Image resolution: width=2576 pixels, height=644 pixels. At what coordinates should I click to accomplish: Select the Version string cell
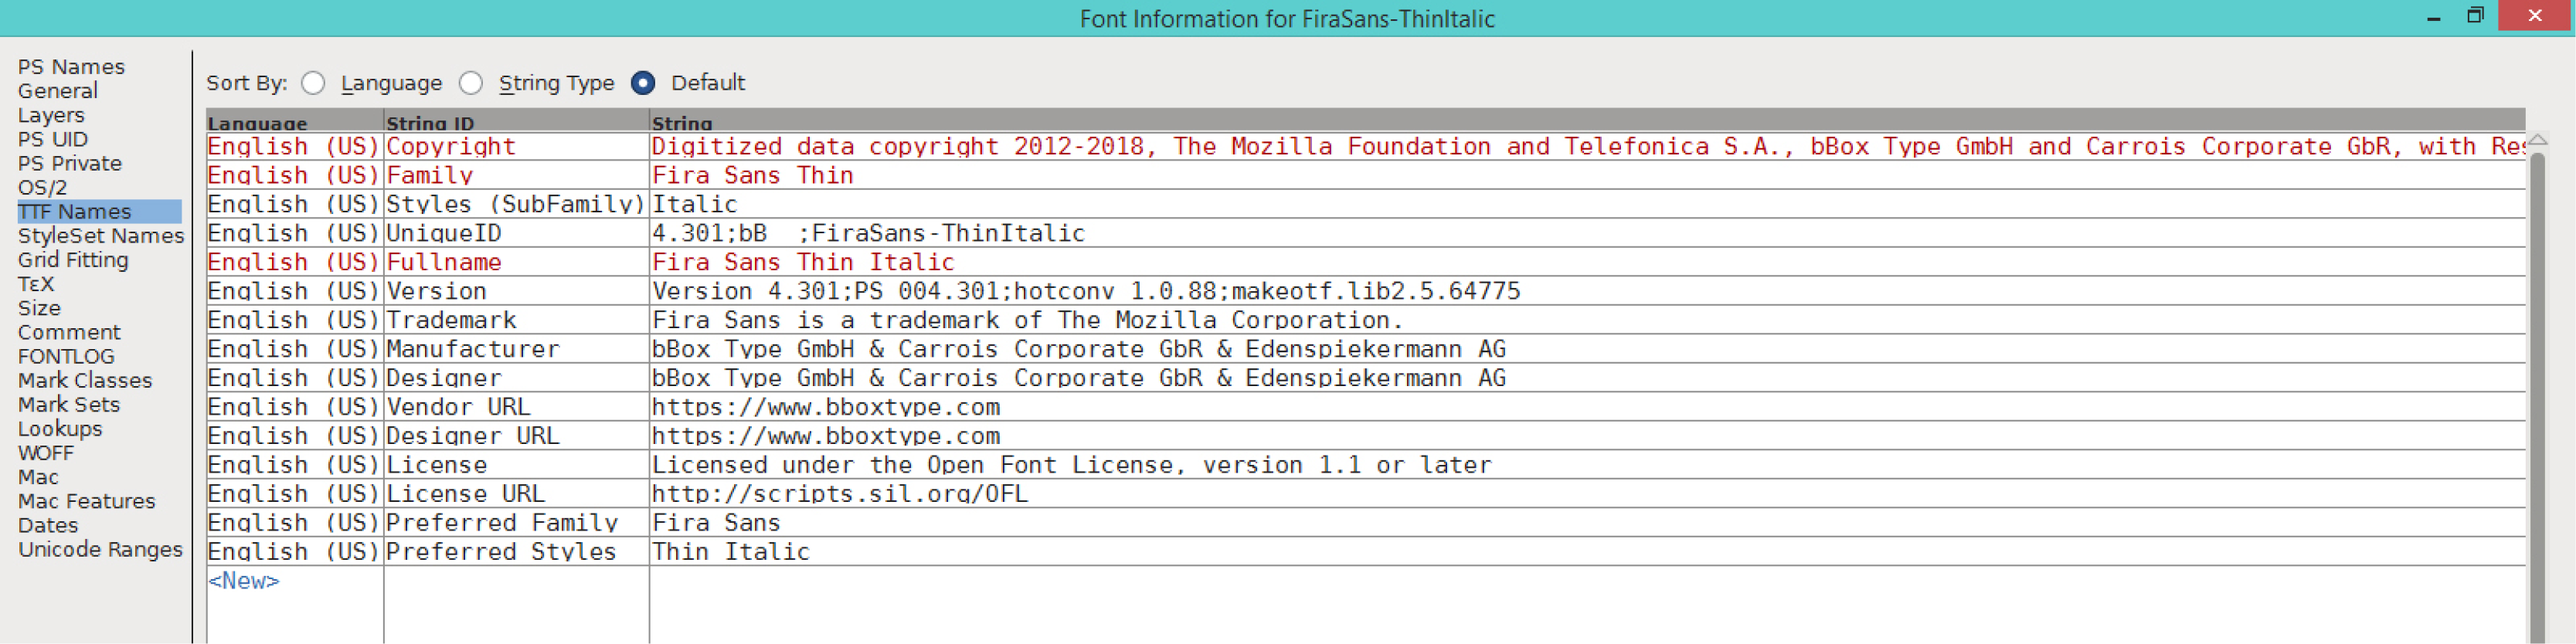1587,292
